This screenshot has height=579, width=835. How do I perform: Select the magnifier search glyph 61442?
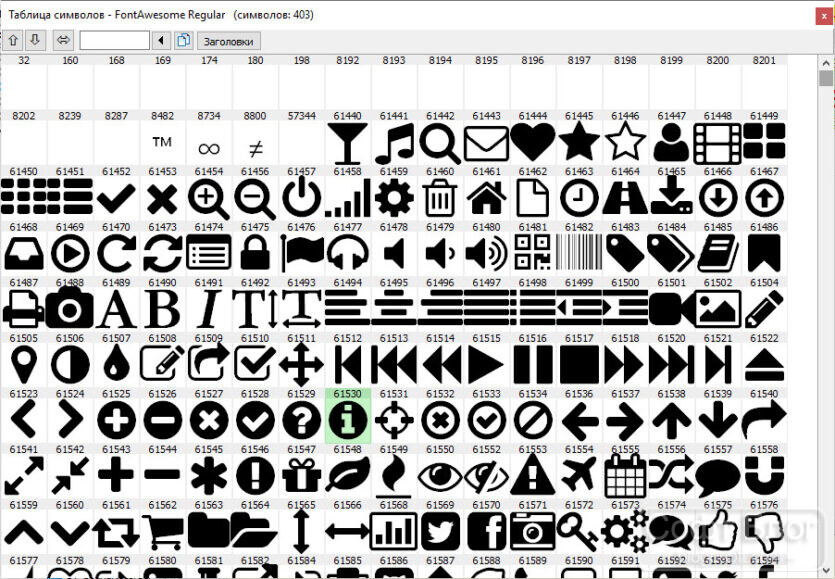[x=440, y=143]
